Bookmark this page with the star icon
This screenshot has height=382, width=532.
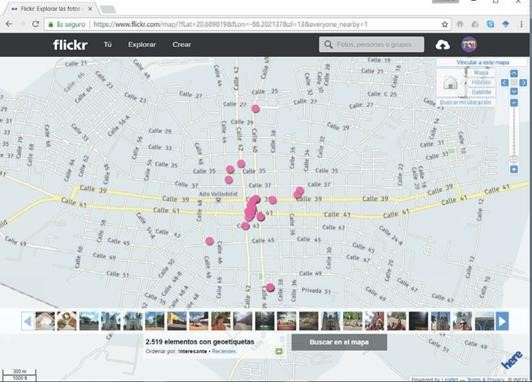tap(444, 24)
